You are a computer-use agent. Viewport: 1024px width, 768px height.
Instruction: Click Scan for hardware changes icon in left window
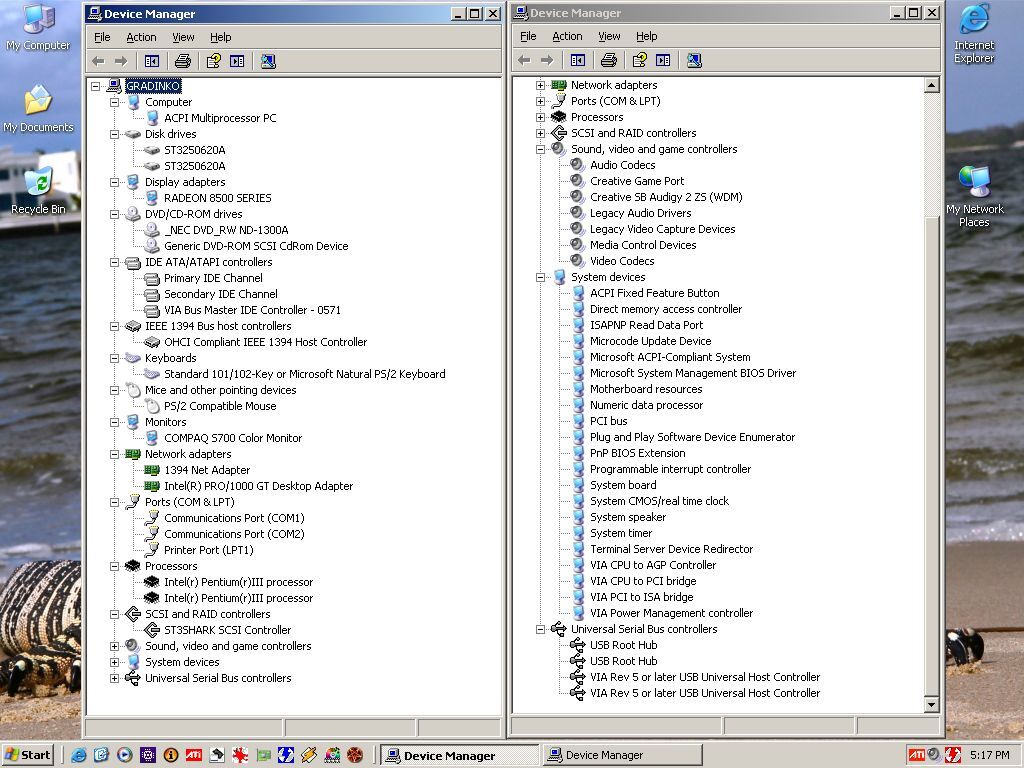(268, 61)
